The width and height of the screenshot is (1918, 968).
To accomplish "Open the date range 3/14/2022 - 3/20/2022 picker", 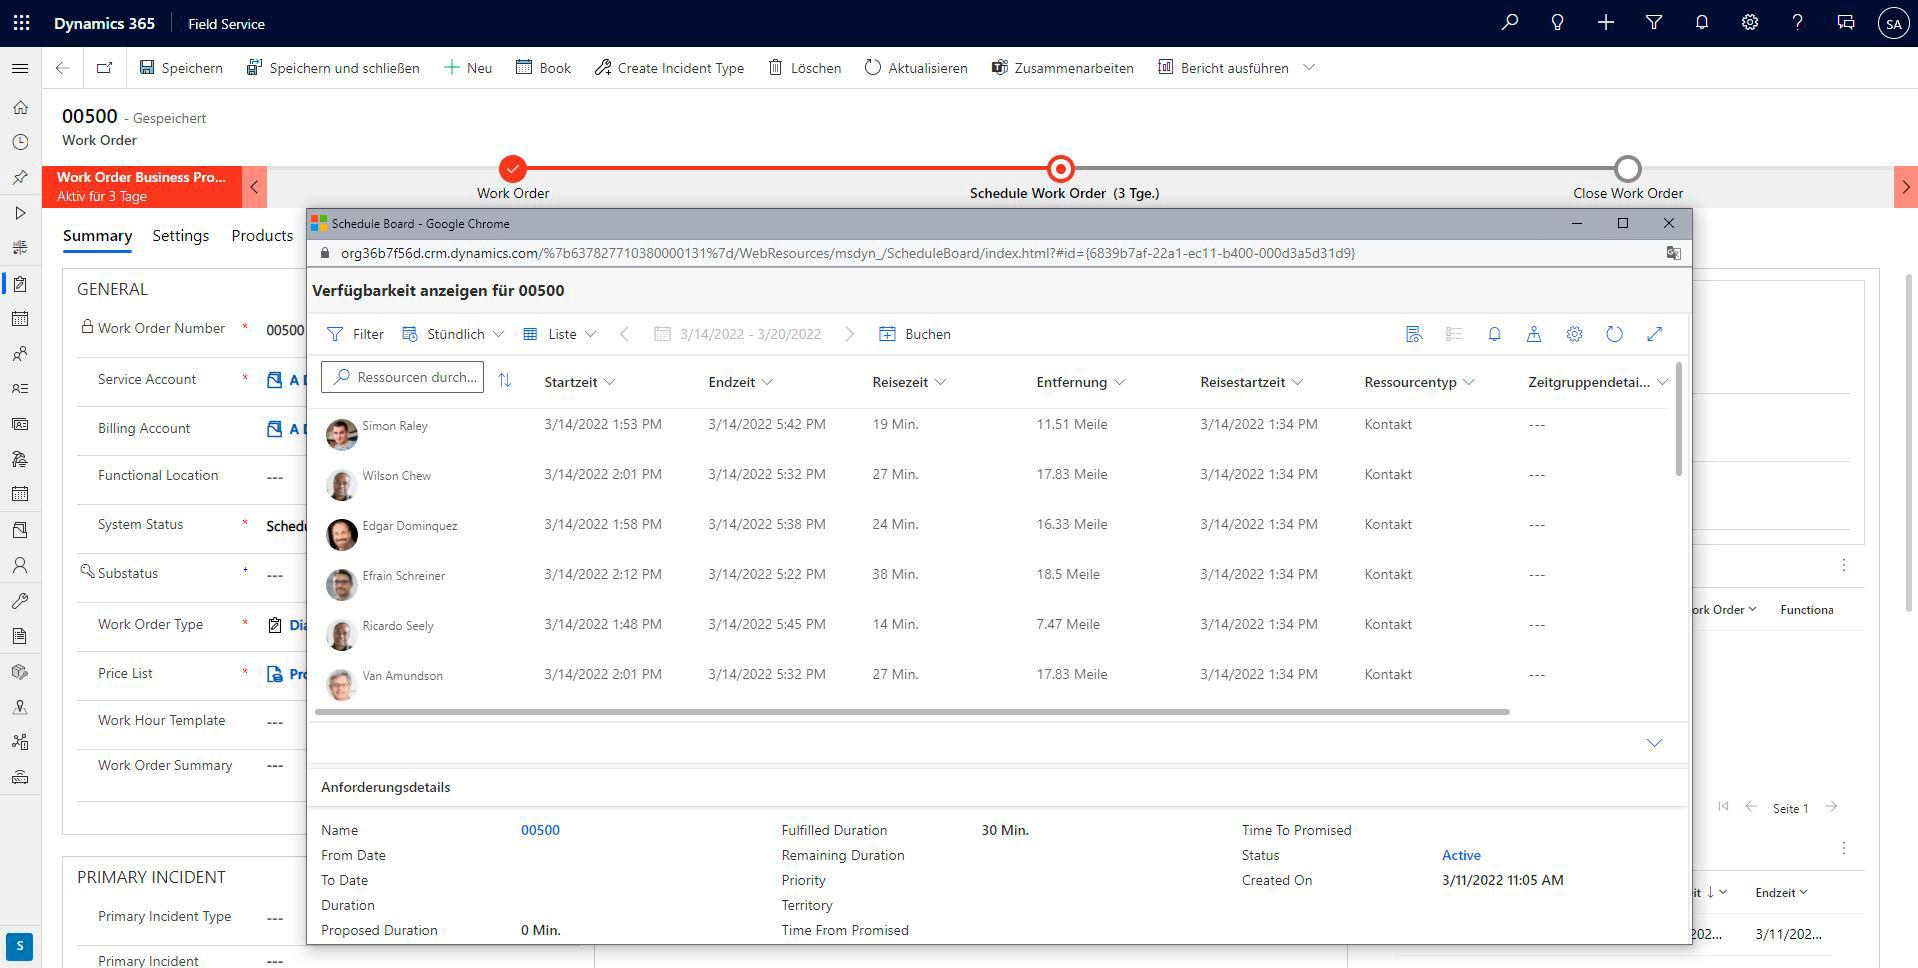I will point(738,334).
